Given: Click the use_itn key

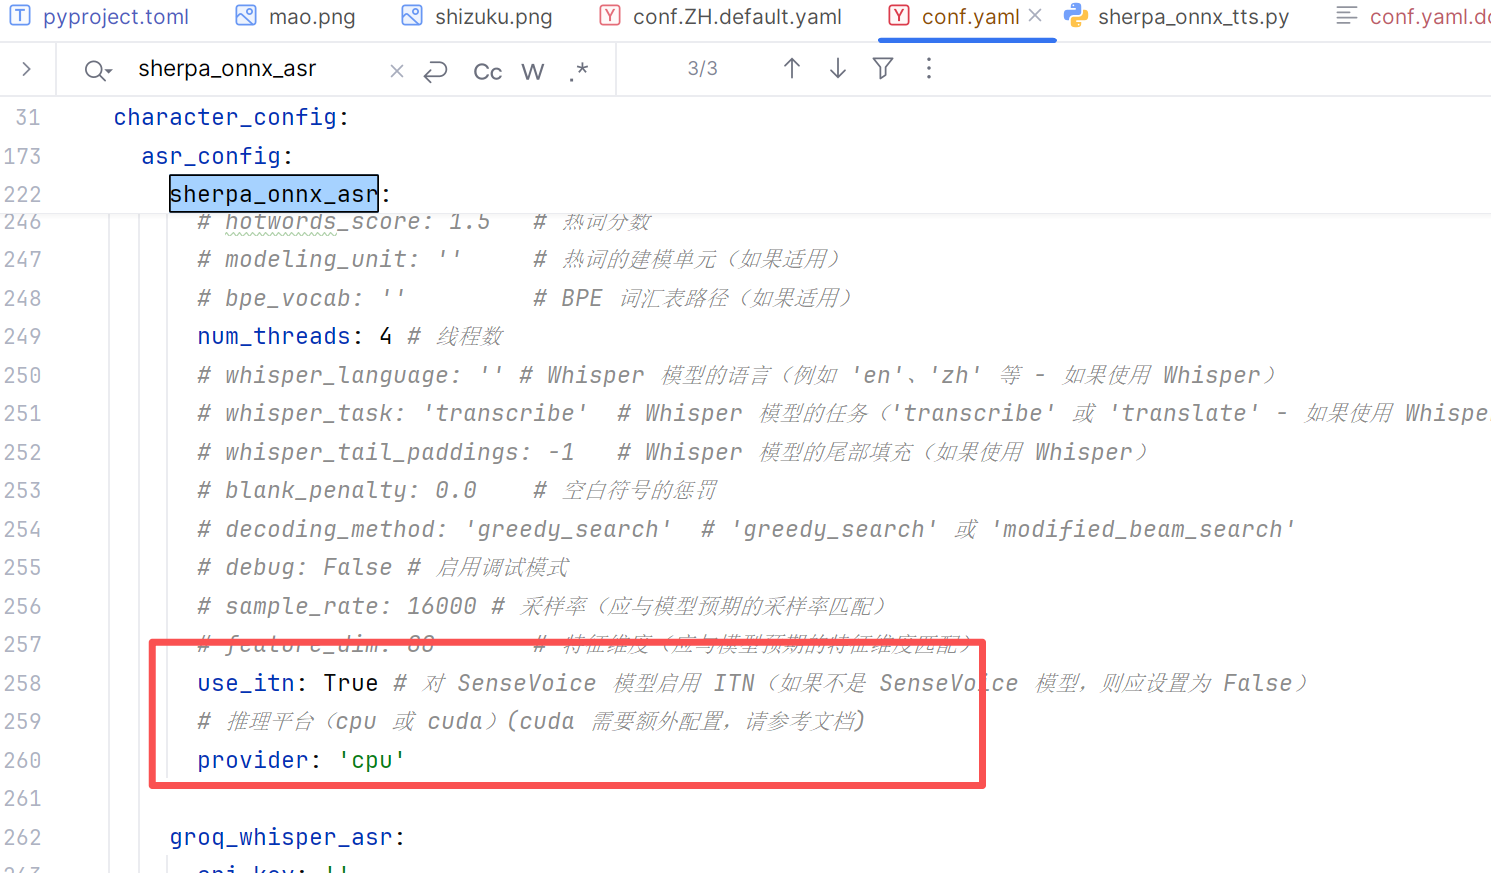Looking at the screenshot, I should pyautogui.click(x=246, y=683).
